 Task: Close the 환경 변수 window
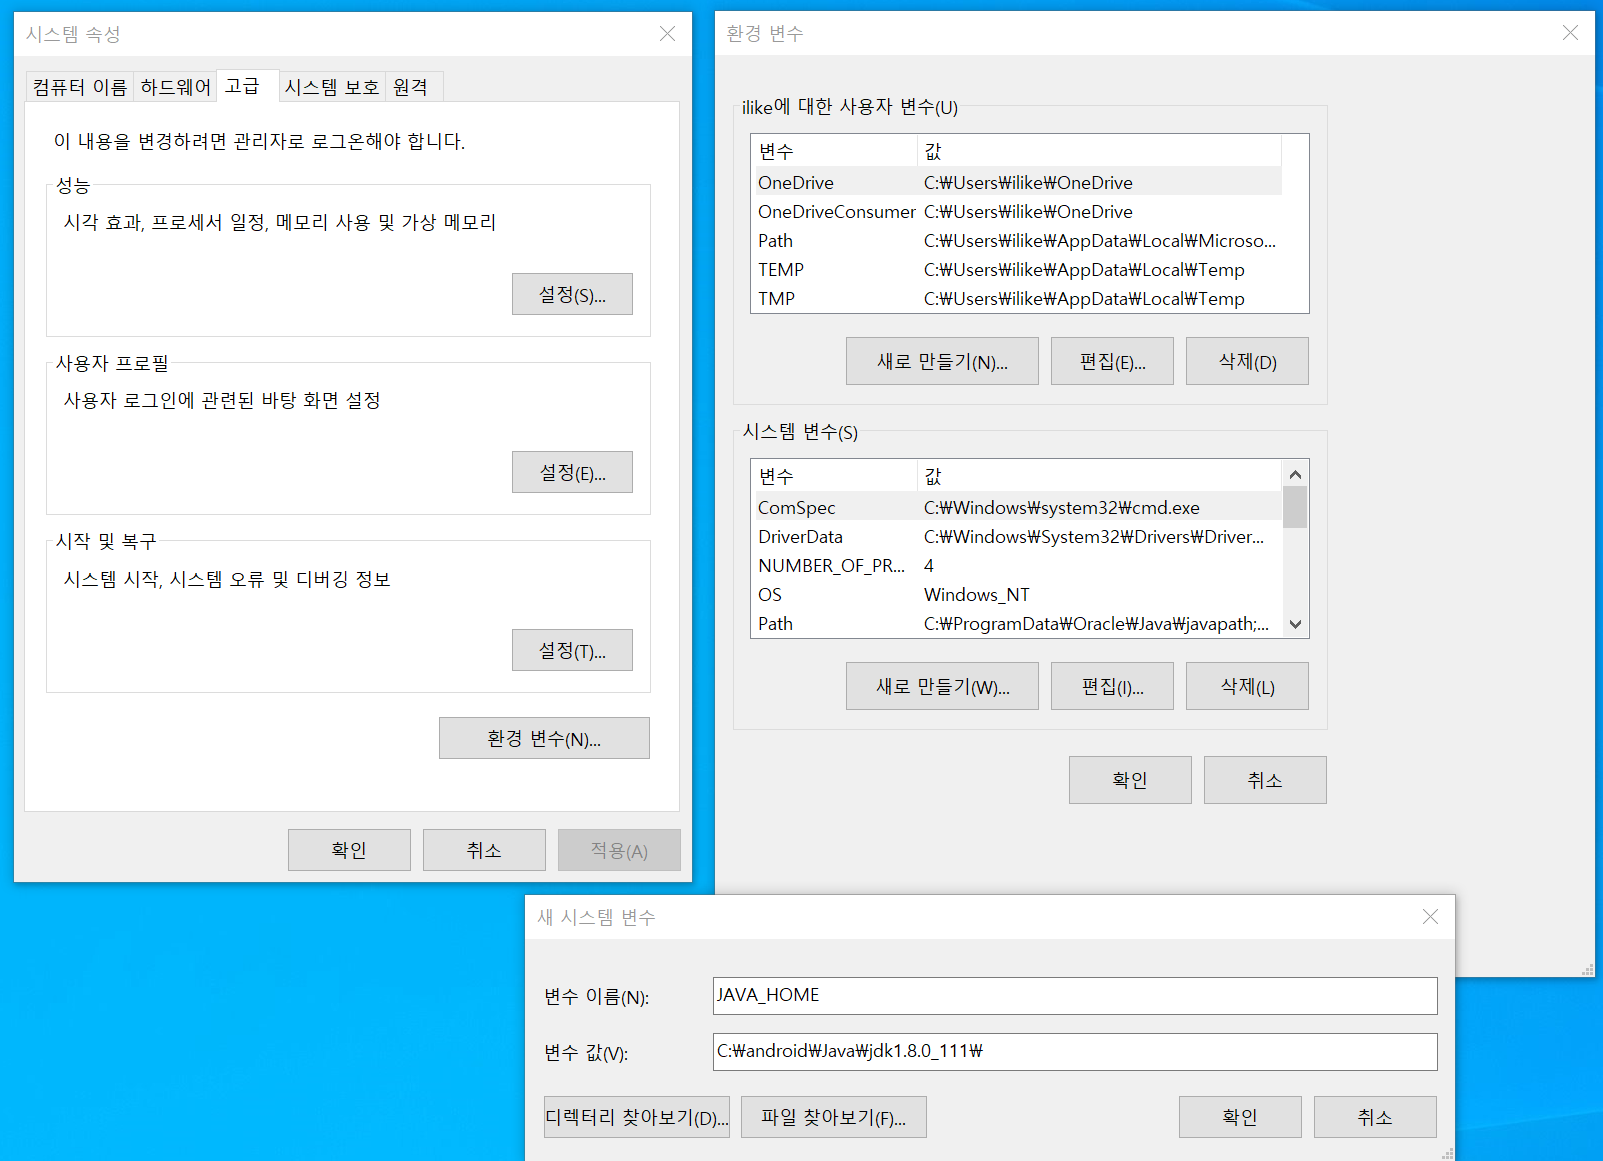click(x=1570, y=33)
